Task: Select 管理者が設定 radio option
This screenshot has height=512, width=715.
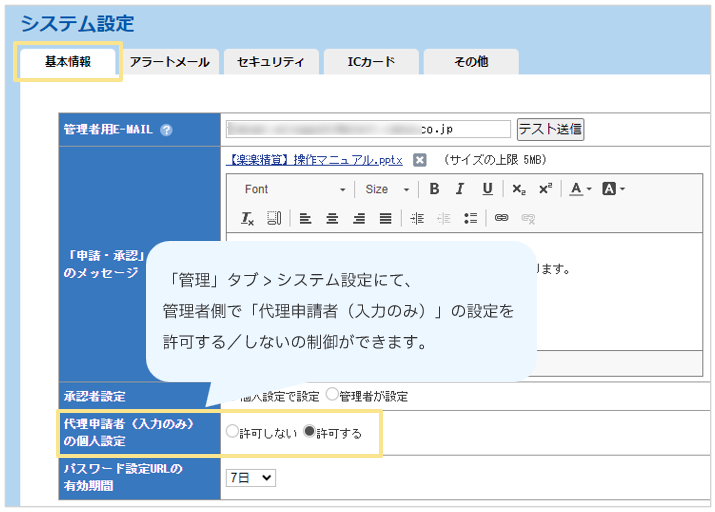Action: (332, 395)
